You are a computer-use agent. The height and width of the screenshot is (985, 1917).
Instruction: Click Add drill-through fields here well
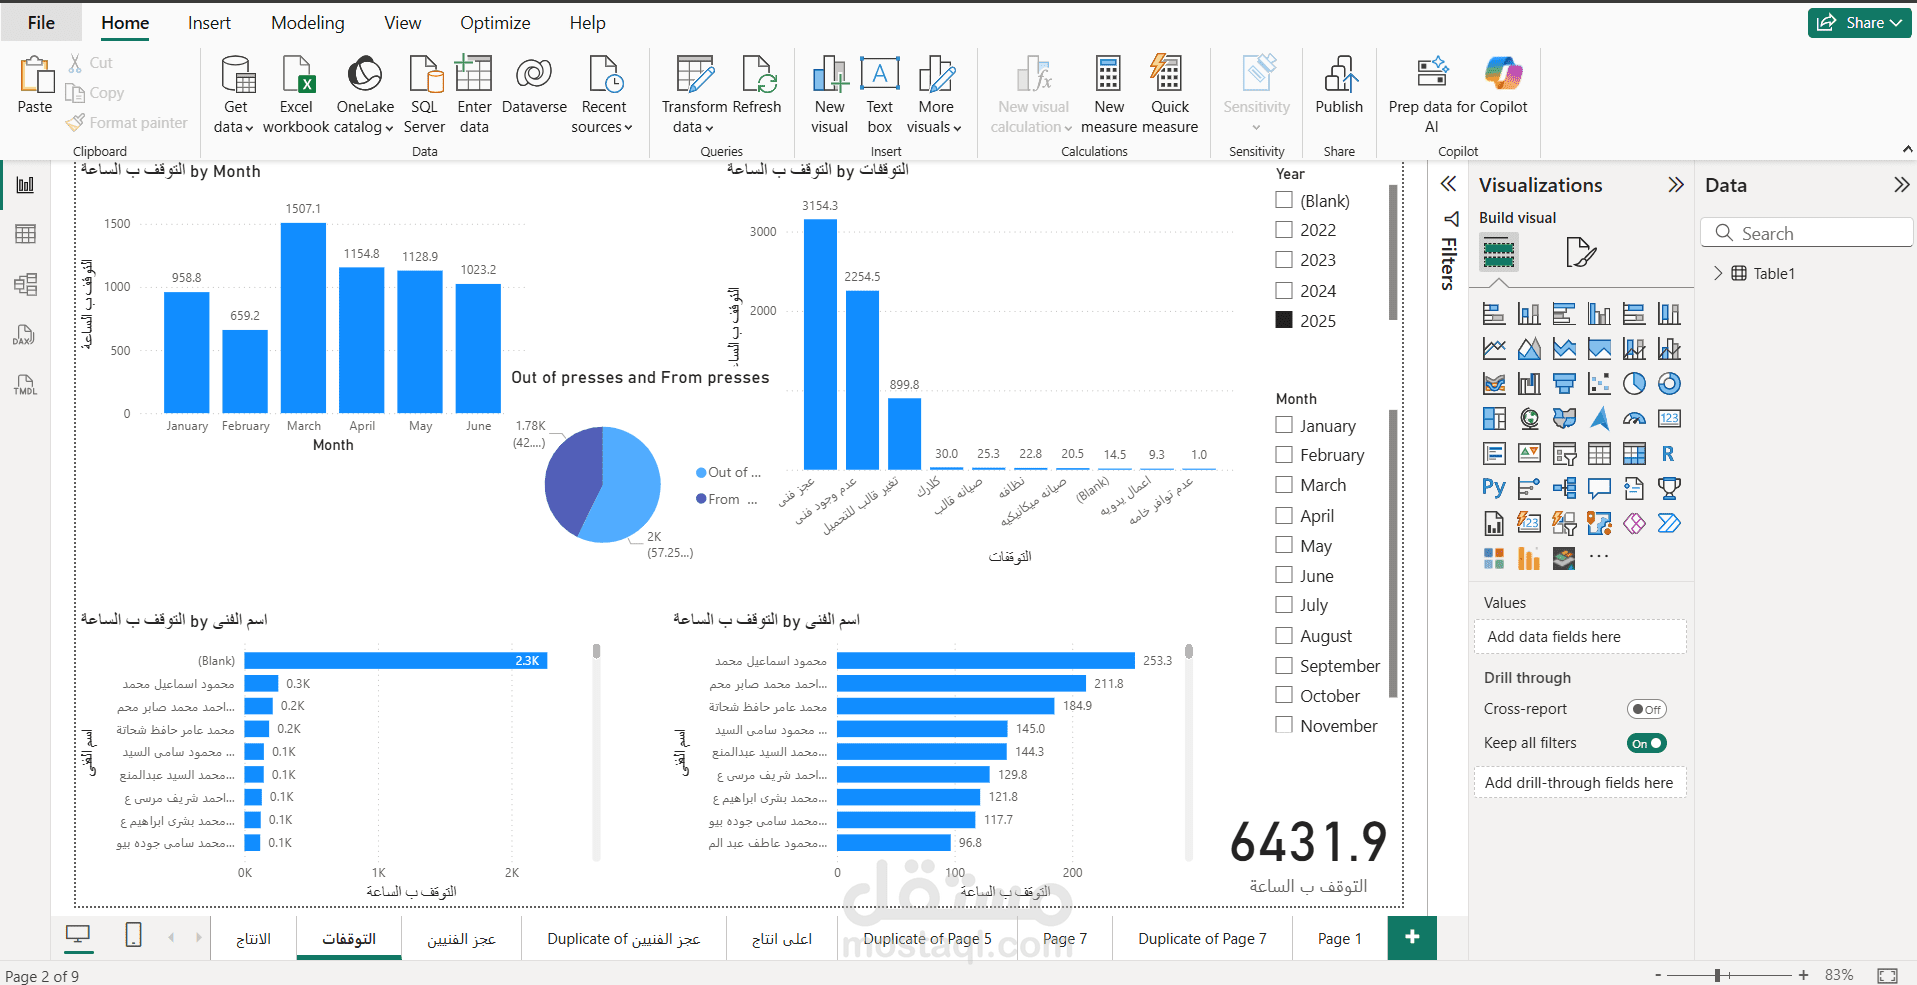pyautogui.click(x=1580, y=783)
